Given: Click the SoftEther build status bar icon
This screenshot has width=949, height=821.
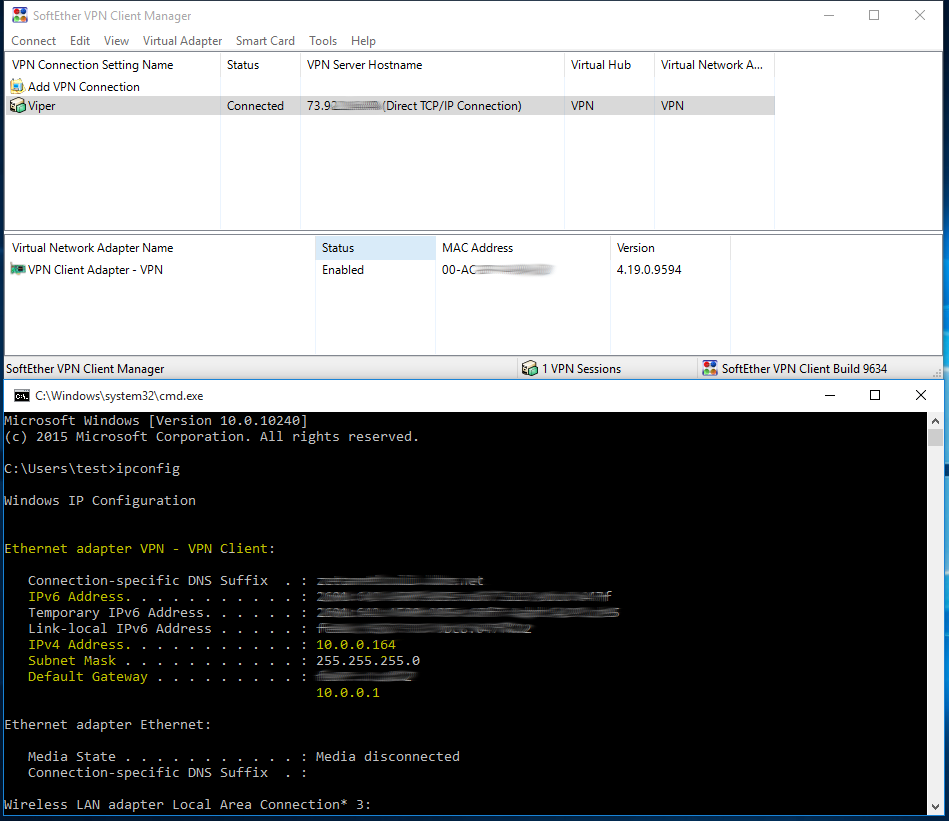Looking at the screenshot, I should (709, 368).
